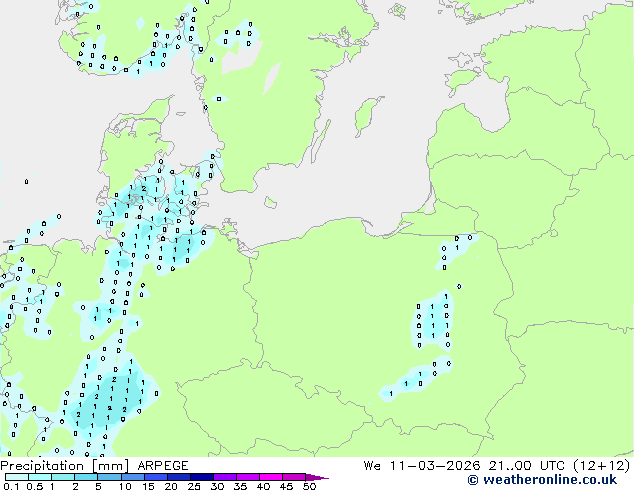Click the '21.00 UTC' time label

click(526, 466)
